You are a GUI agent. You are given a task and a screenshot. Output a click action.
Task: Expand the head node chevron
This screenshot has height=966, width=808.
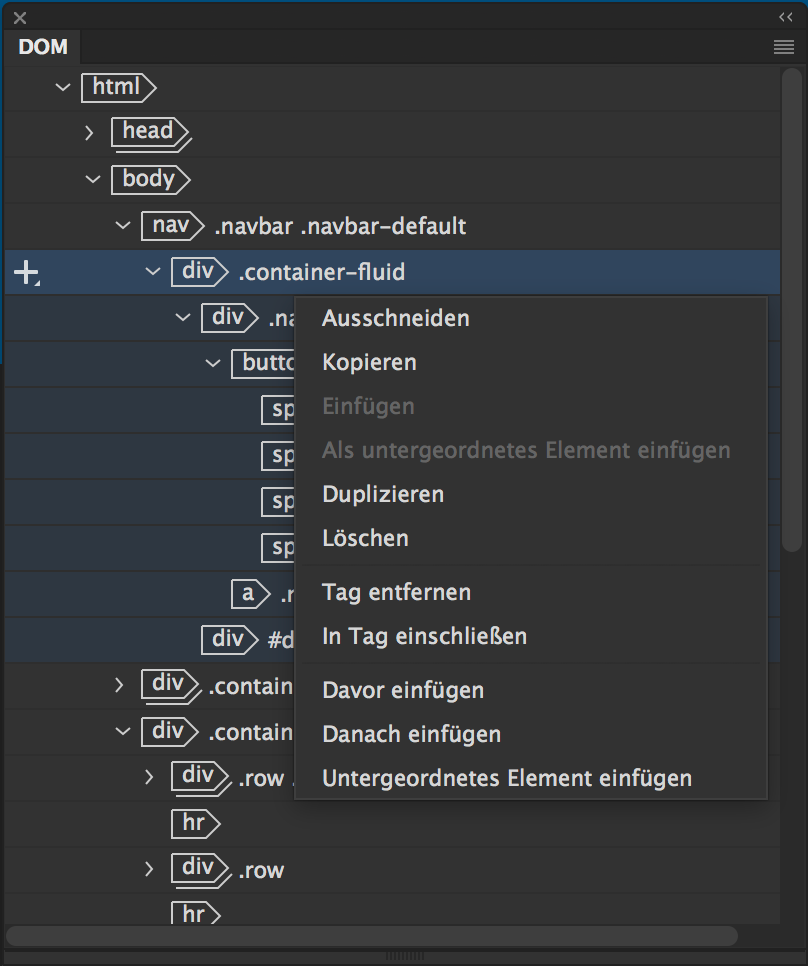(x=89, y=132)
